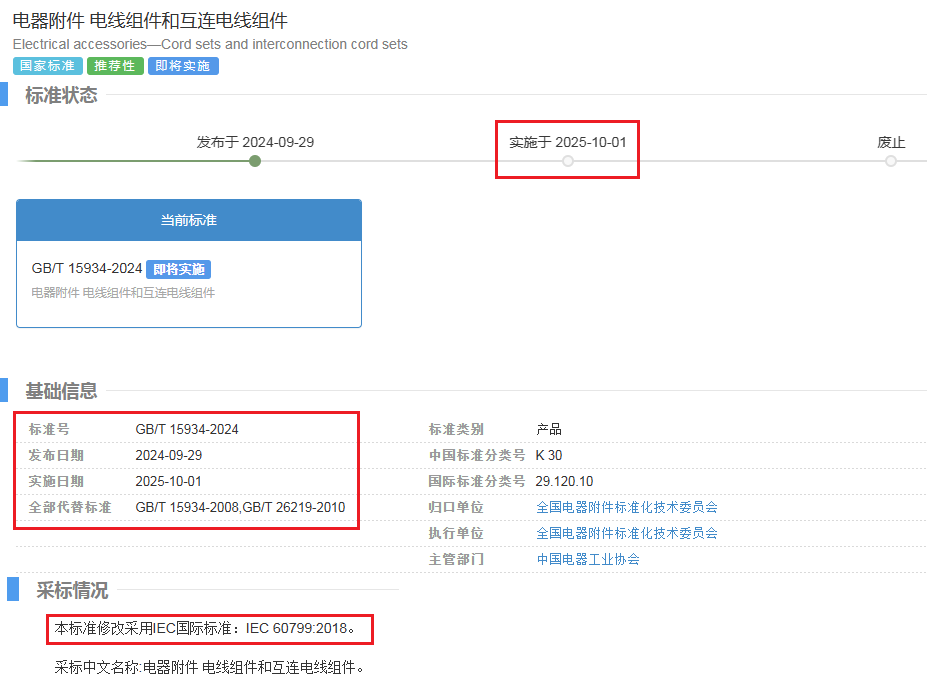Open 执行单位 全国电器附件标准化技术委员会 link

pyautogui.click(x=627, y=533)
